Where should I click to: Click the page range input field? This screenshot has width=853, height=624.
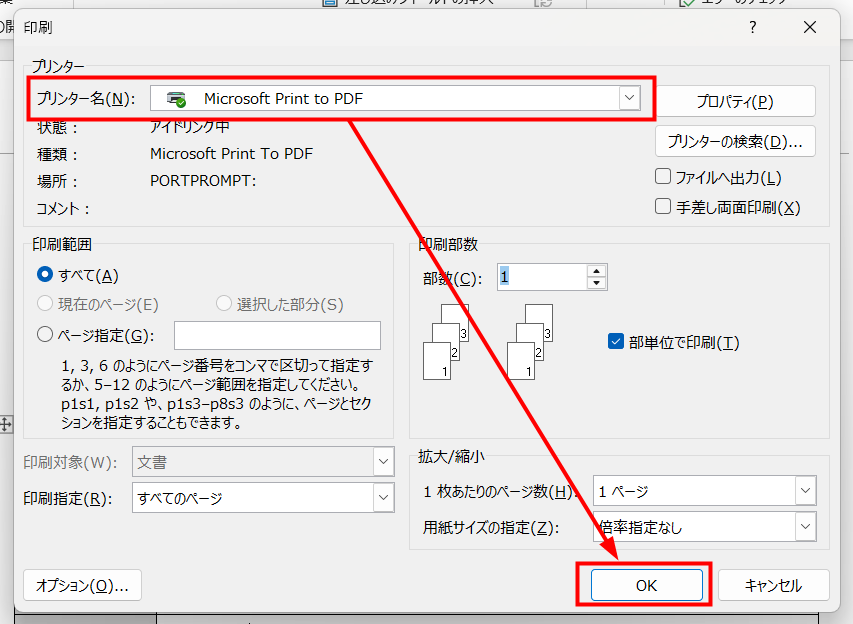click(277, 335)
